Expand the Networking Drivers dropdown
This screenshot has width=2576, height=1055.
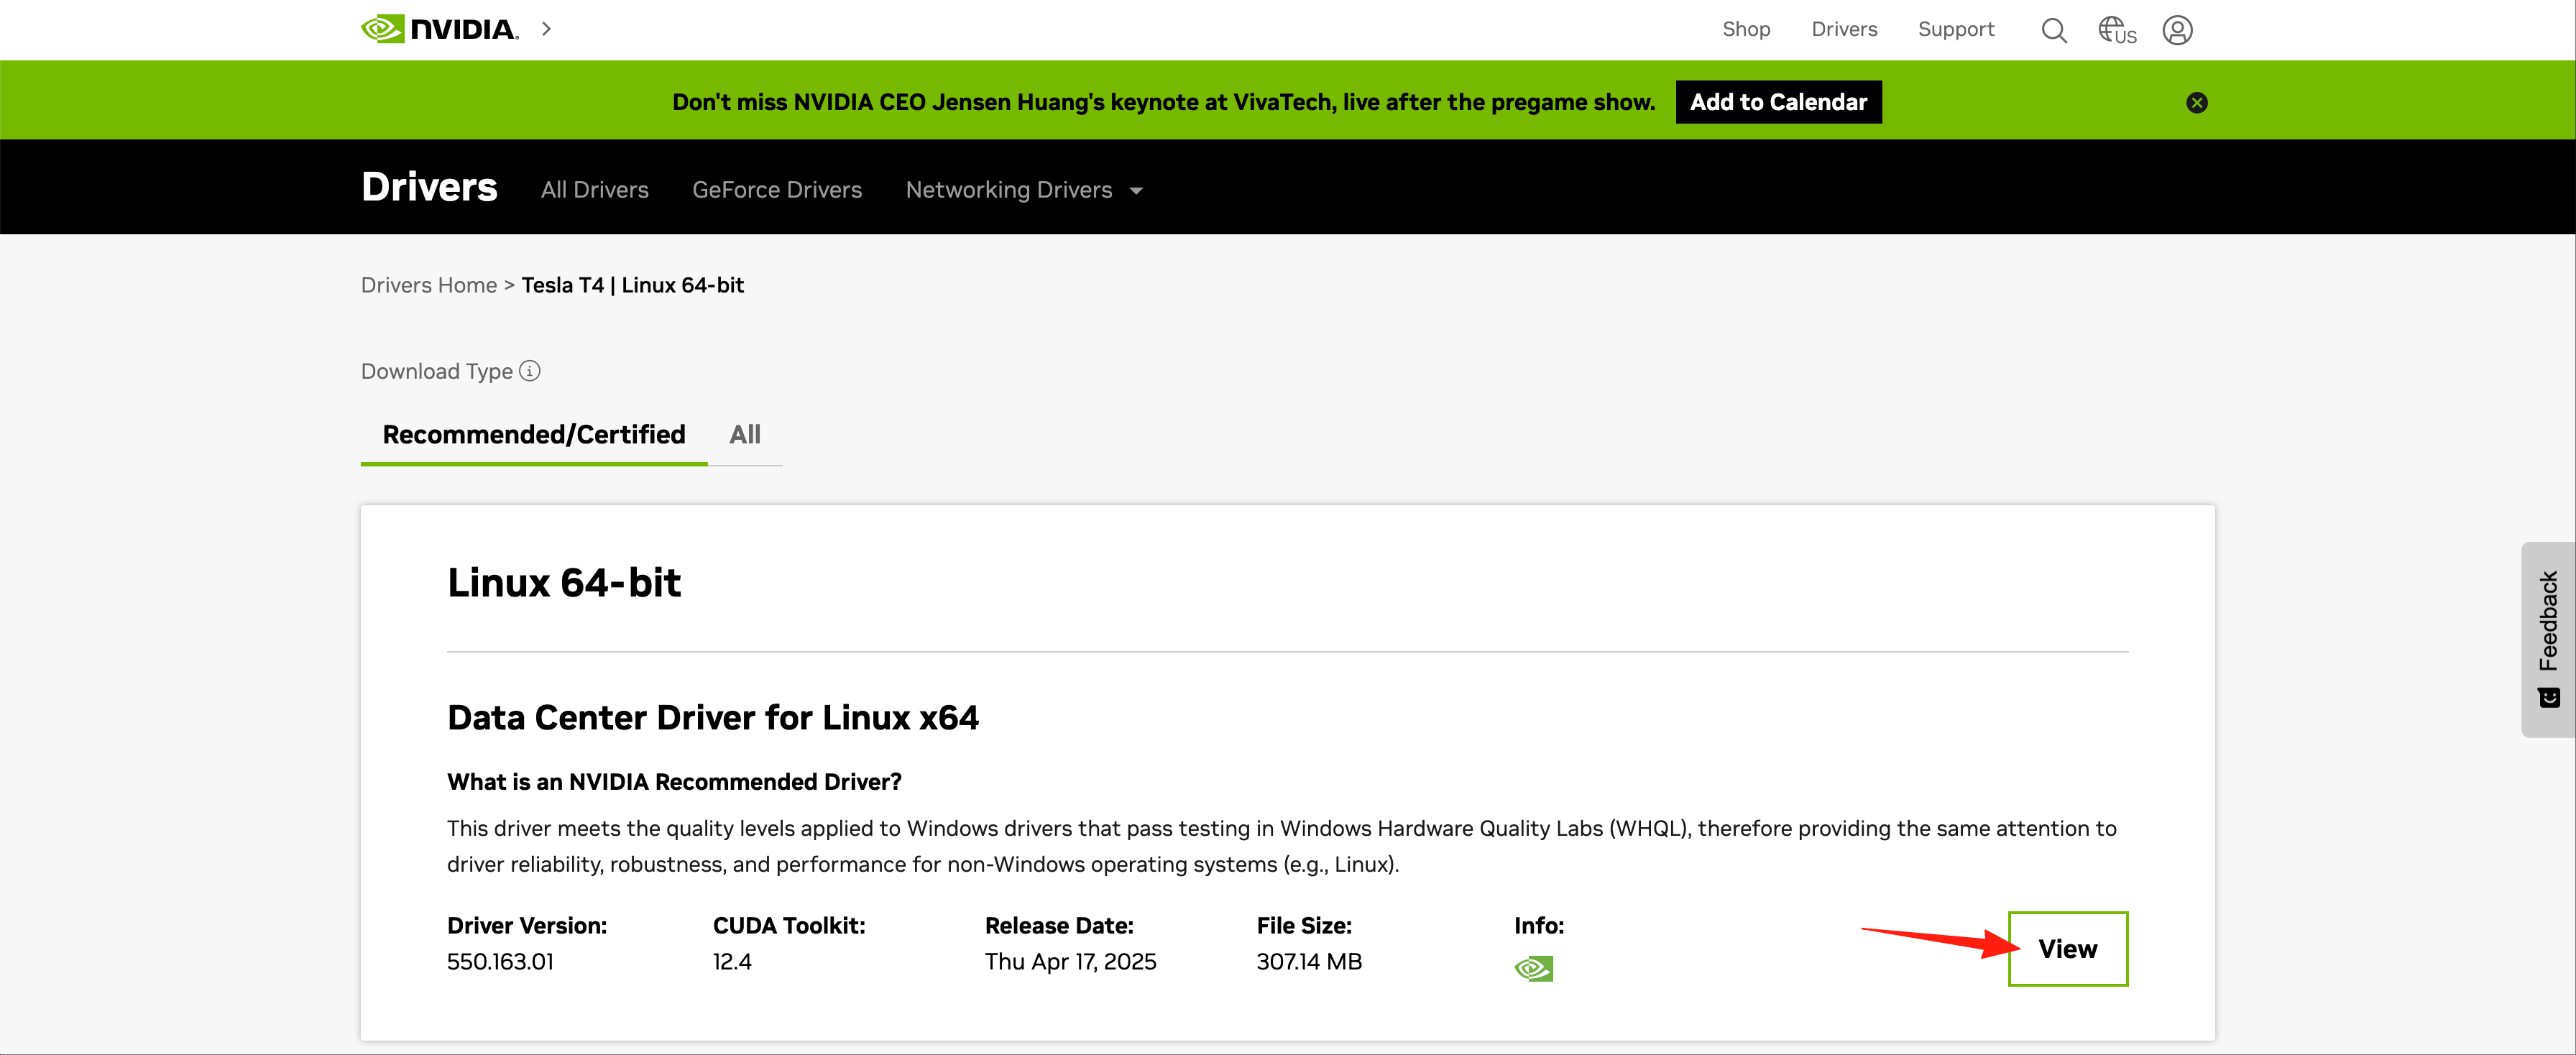click(1008, 190)
